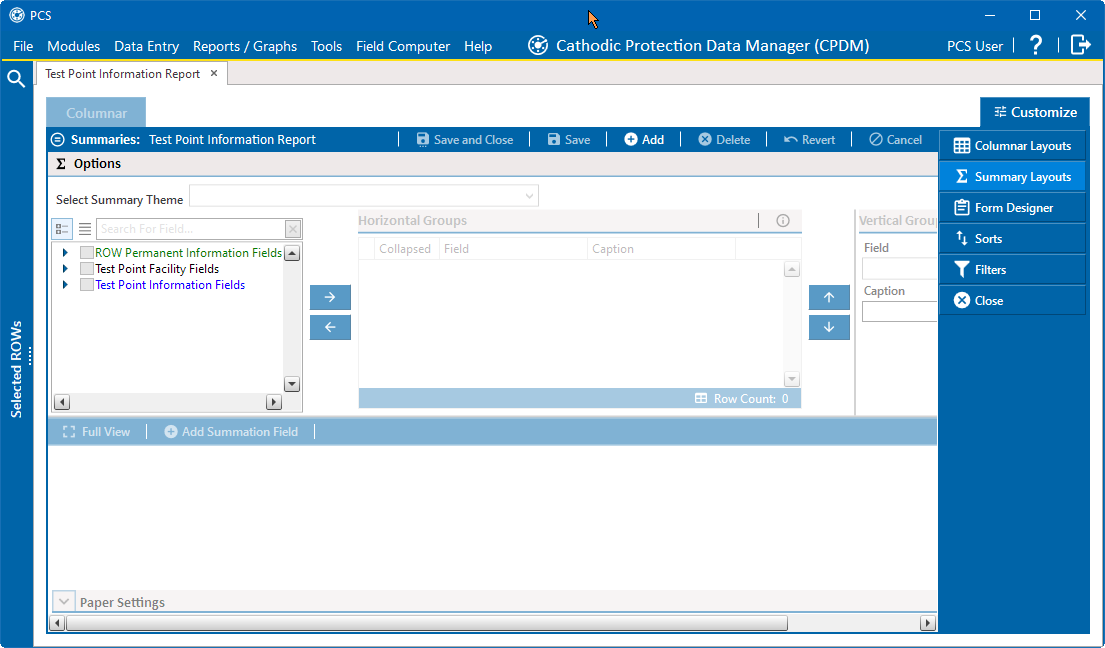Check ROW Permanent Information Fields checkbox
Viewport: 1105px width, 648px height.
(87, 253)
